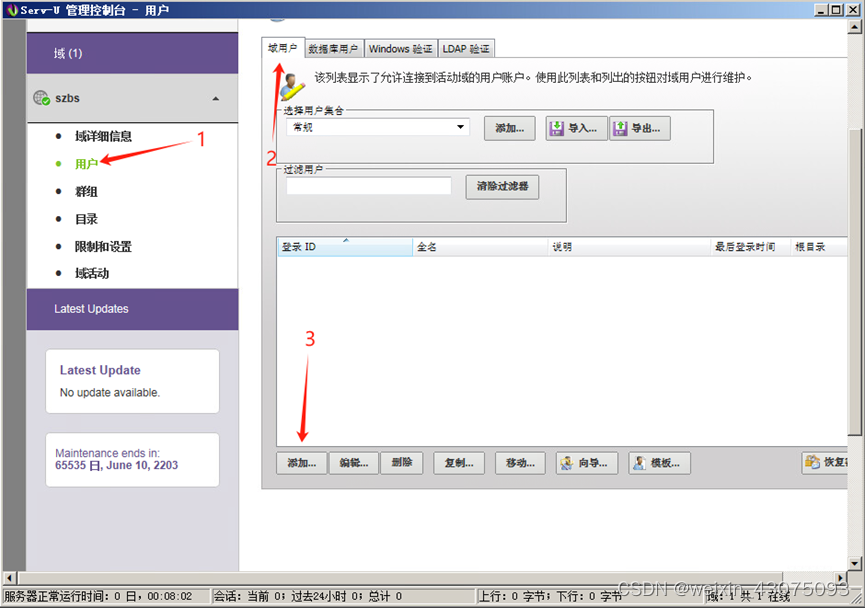Open the 选择用户集合 dropdown showing 常规
The image size is (865, 608).
pyautogui.click(x=378, y=127)
